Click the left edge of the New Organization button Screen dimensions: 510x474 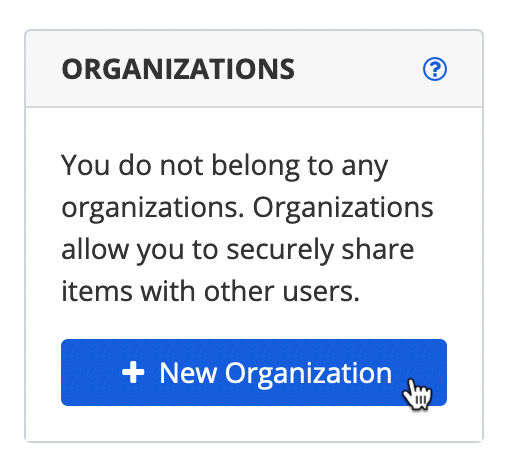(x=67, y=372)
